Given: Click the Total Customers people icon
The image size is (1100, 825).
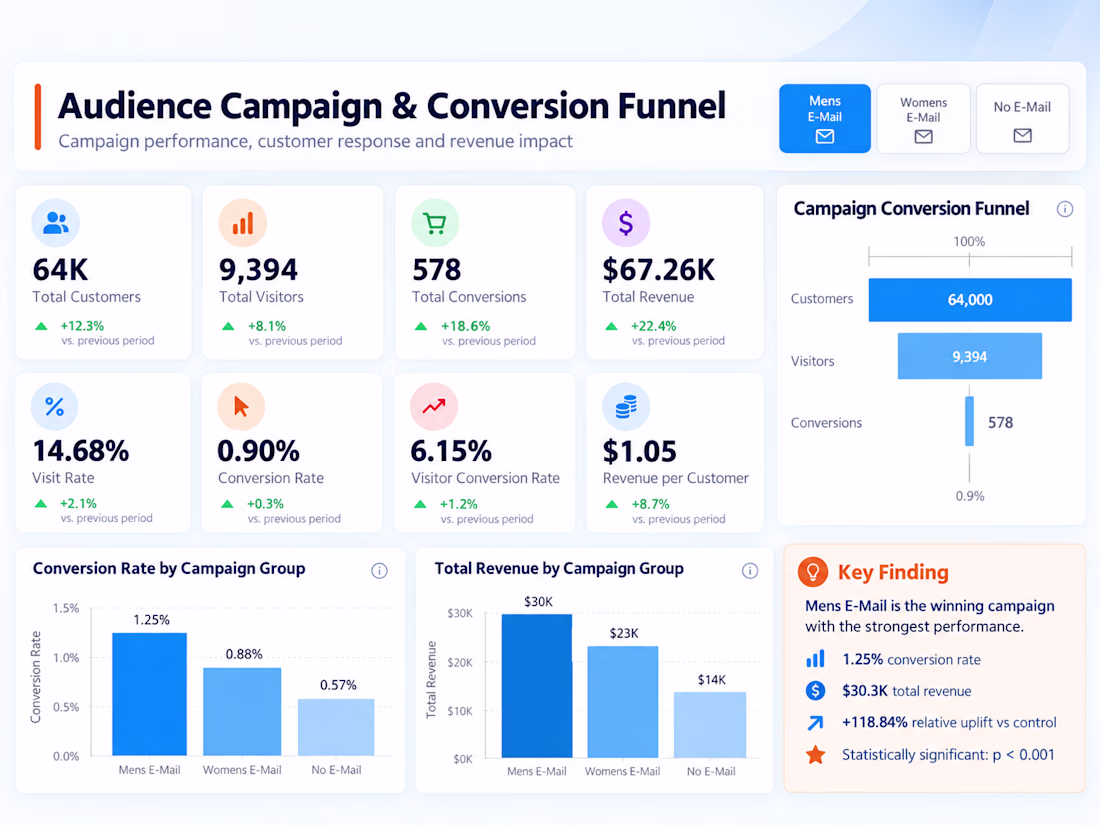Looking at the screenshot, I should (55, 223).
